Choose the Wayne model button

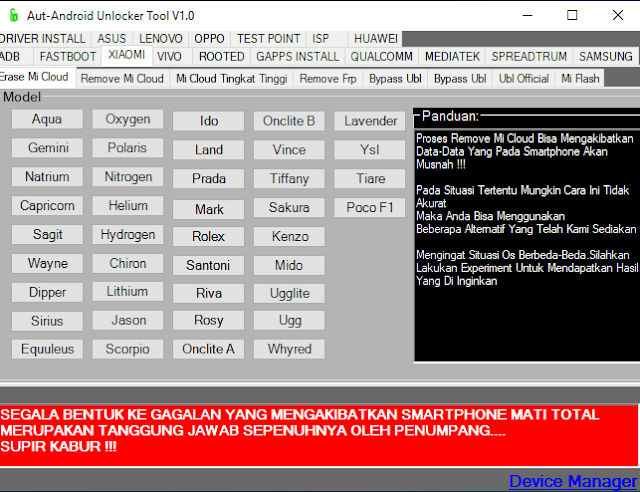click(x=47, y=263)
